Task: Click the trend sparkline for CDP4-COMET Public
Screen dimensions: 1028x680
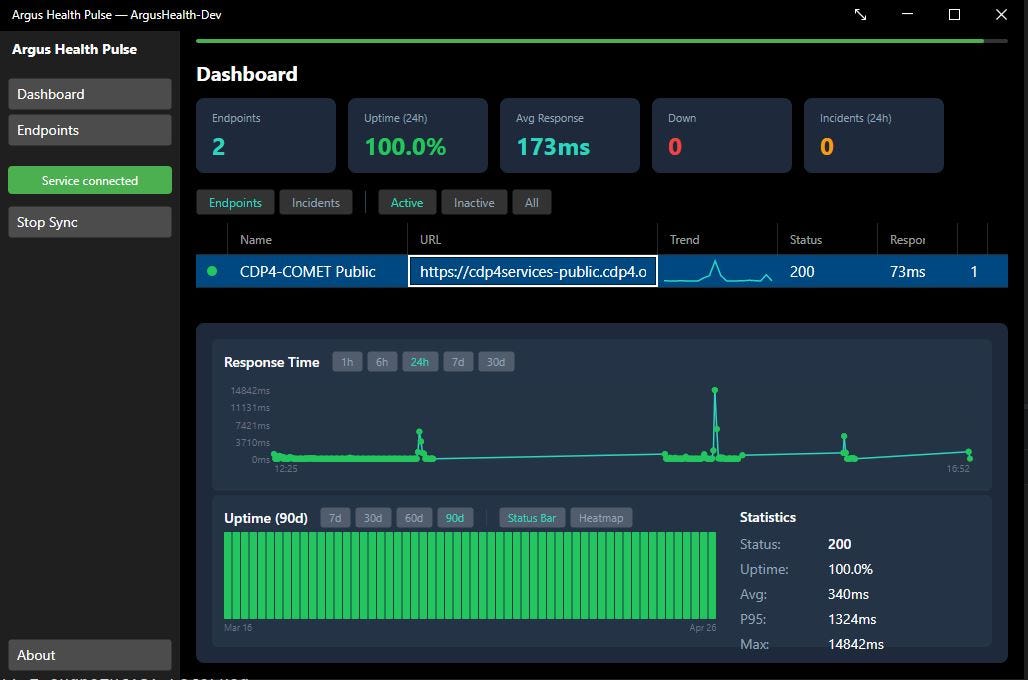Action: [717, 271]
